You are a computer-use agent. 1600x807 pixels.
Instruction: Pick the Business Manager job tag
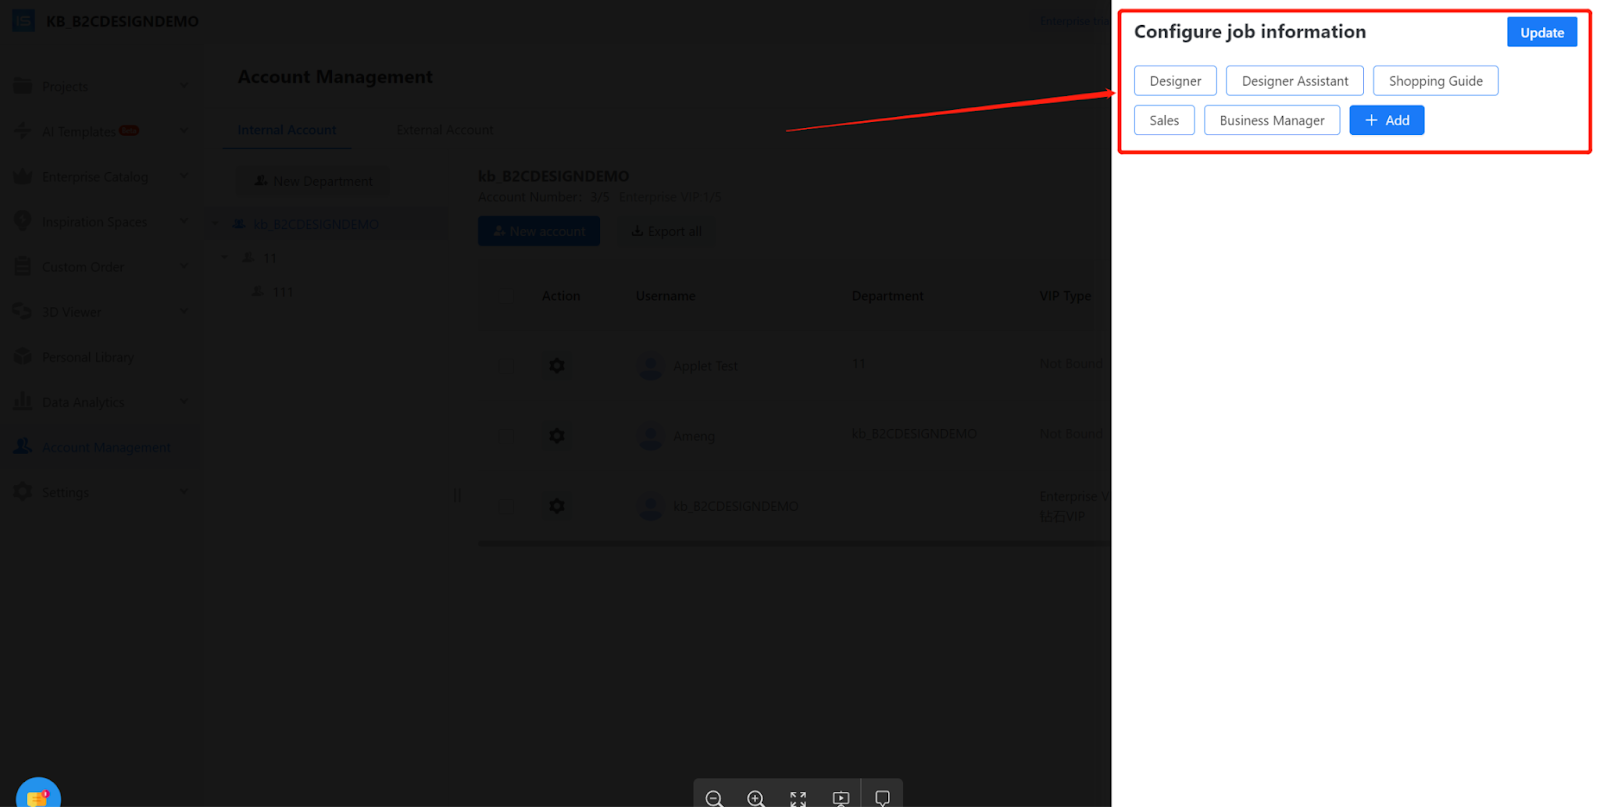point(1272,120)
